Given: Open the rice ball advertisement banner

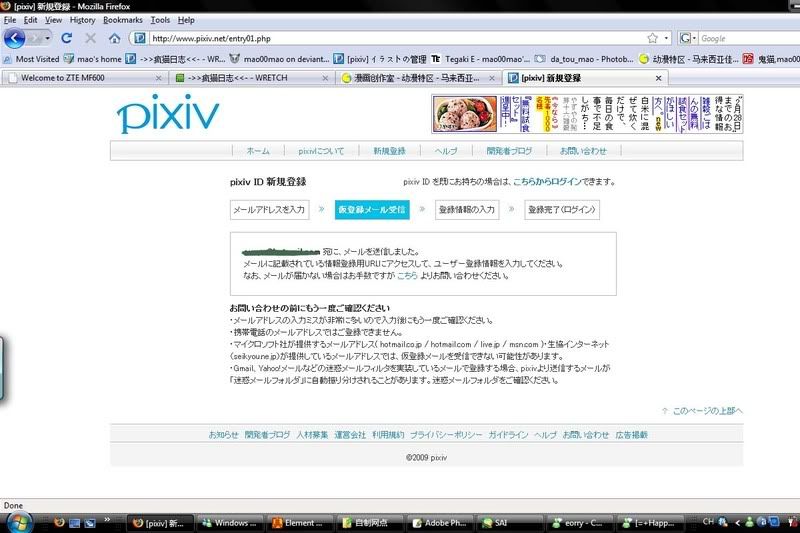Looking at the screenshot, I should 587,114.
